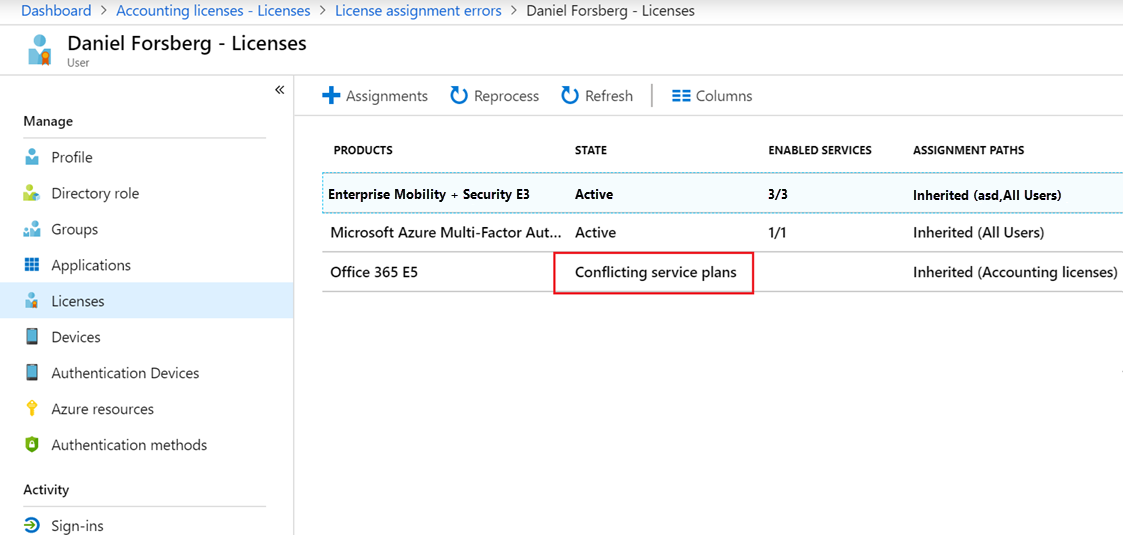
Task: Collapse the left navigation pane
Action: pos(279,90)
